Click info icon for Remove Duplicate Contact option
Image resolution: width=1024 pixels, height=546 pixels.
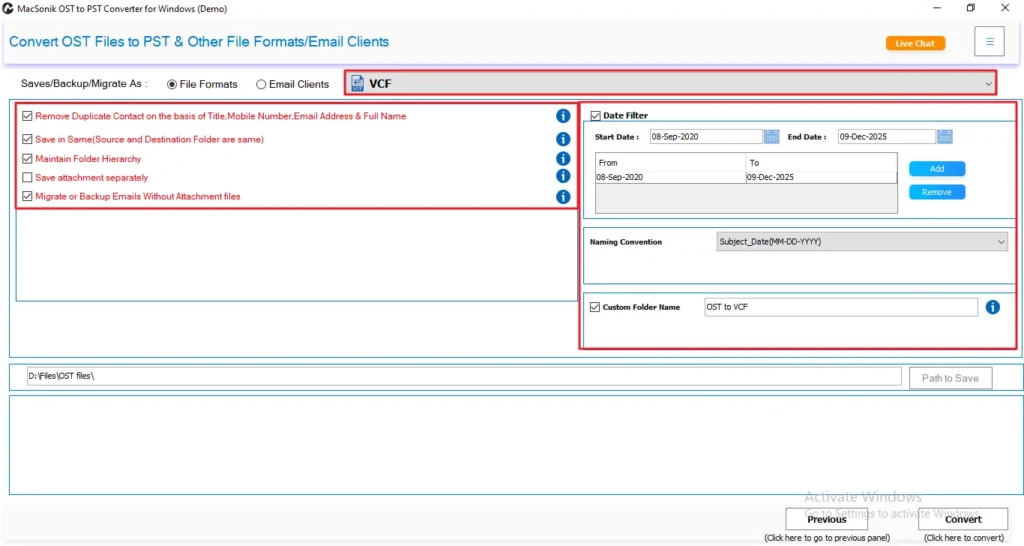pos(563,116)
